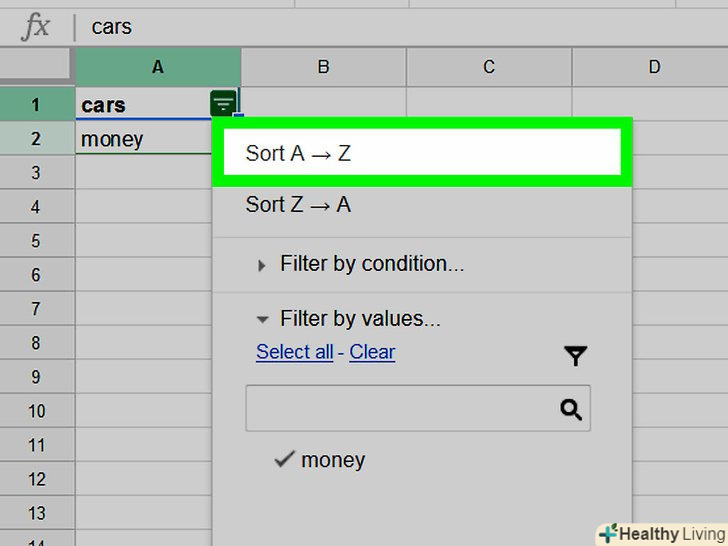Select column A header
This screenshot has width=728, height=546.
(x=158, y=67)
